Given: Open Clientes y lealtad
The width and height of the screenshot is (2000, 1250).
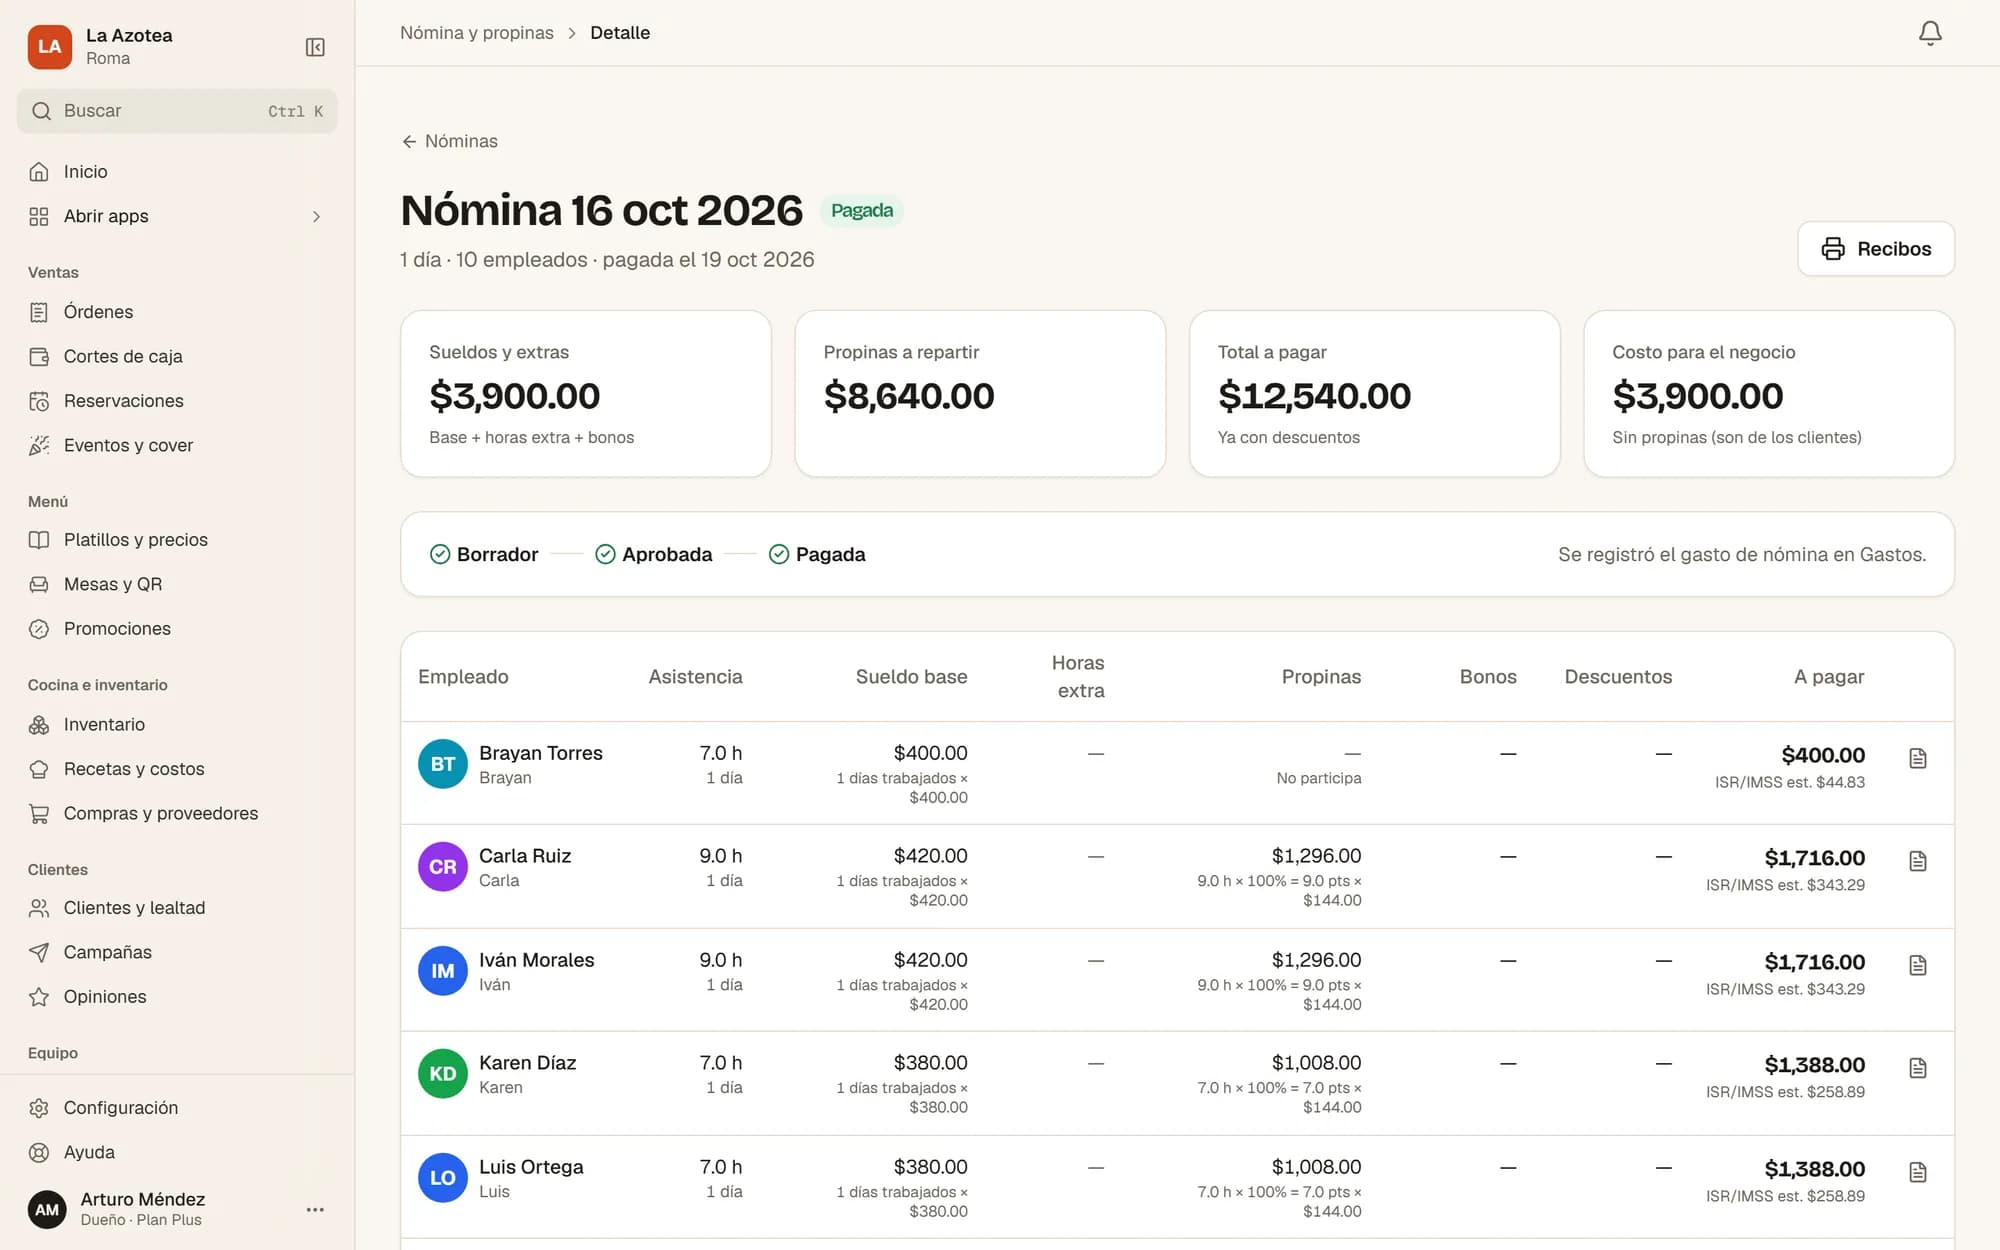Looking at the screenshot, I should pyautogui.click(x=177, y=908).
